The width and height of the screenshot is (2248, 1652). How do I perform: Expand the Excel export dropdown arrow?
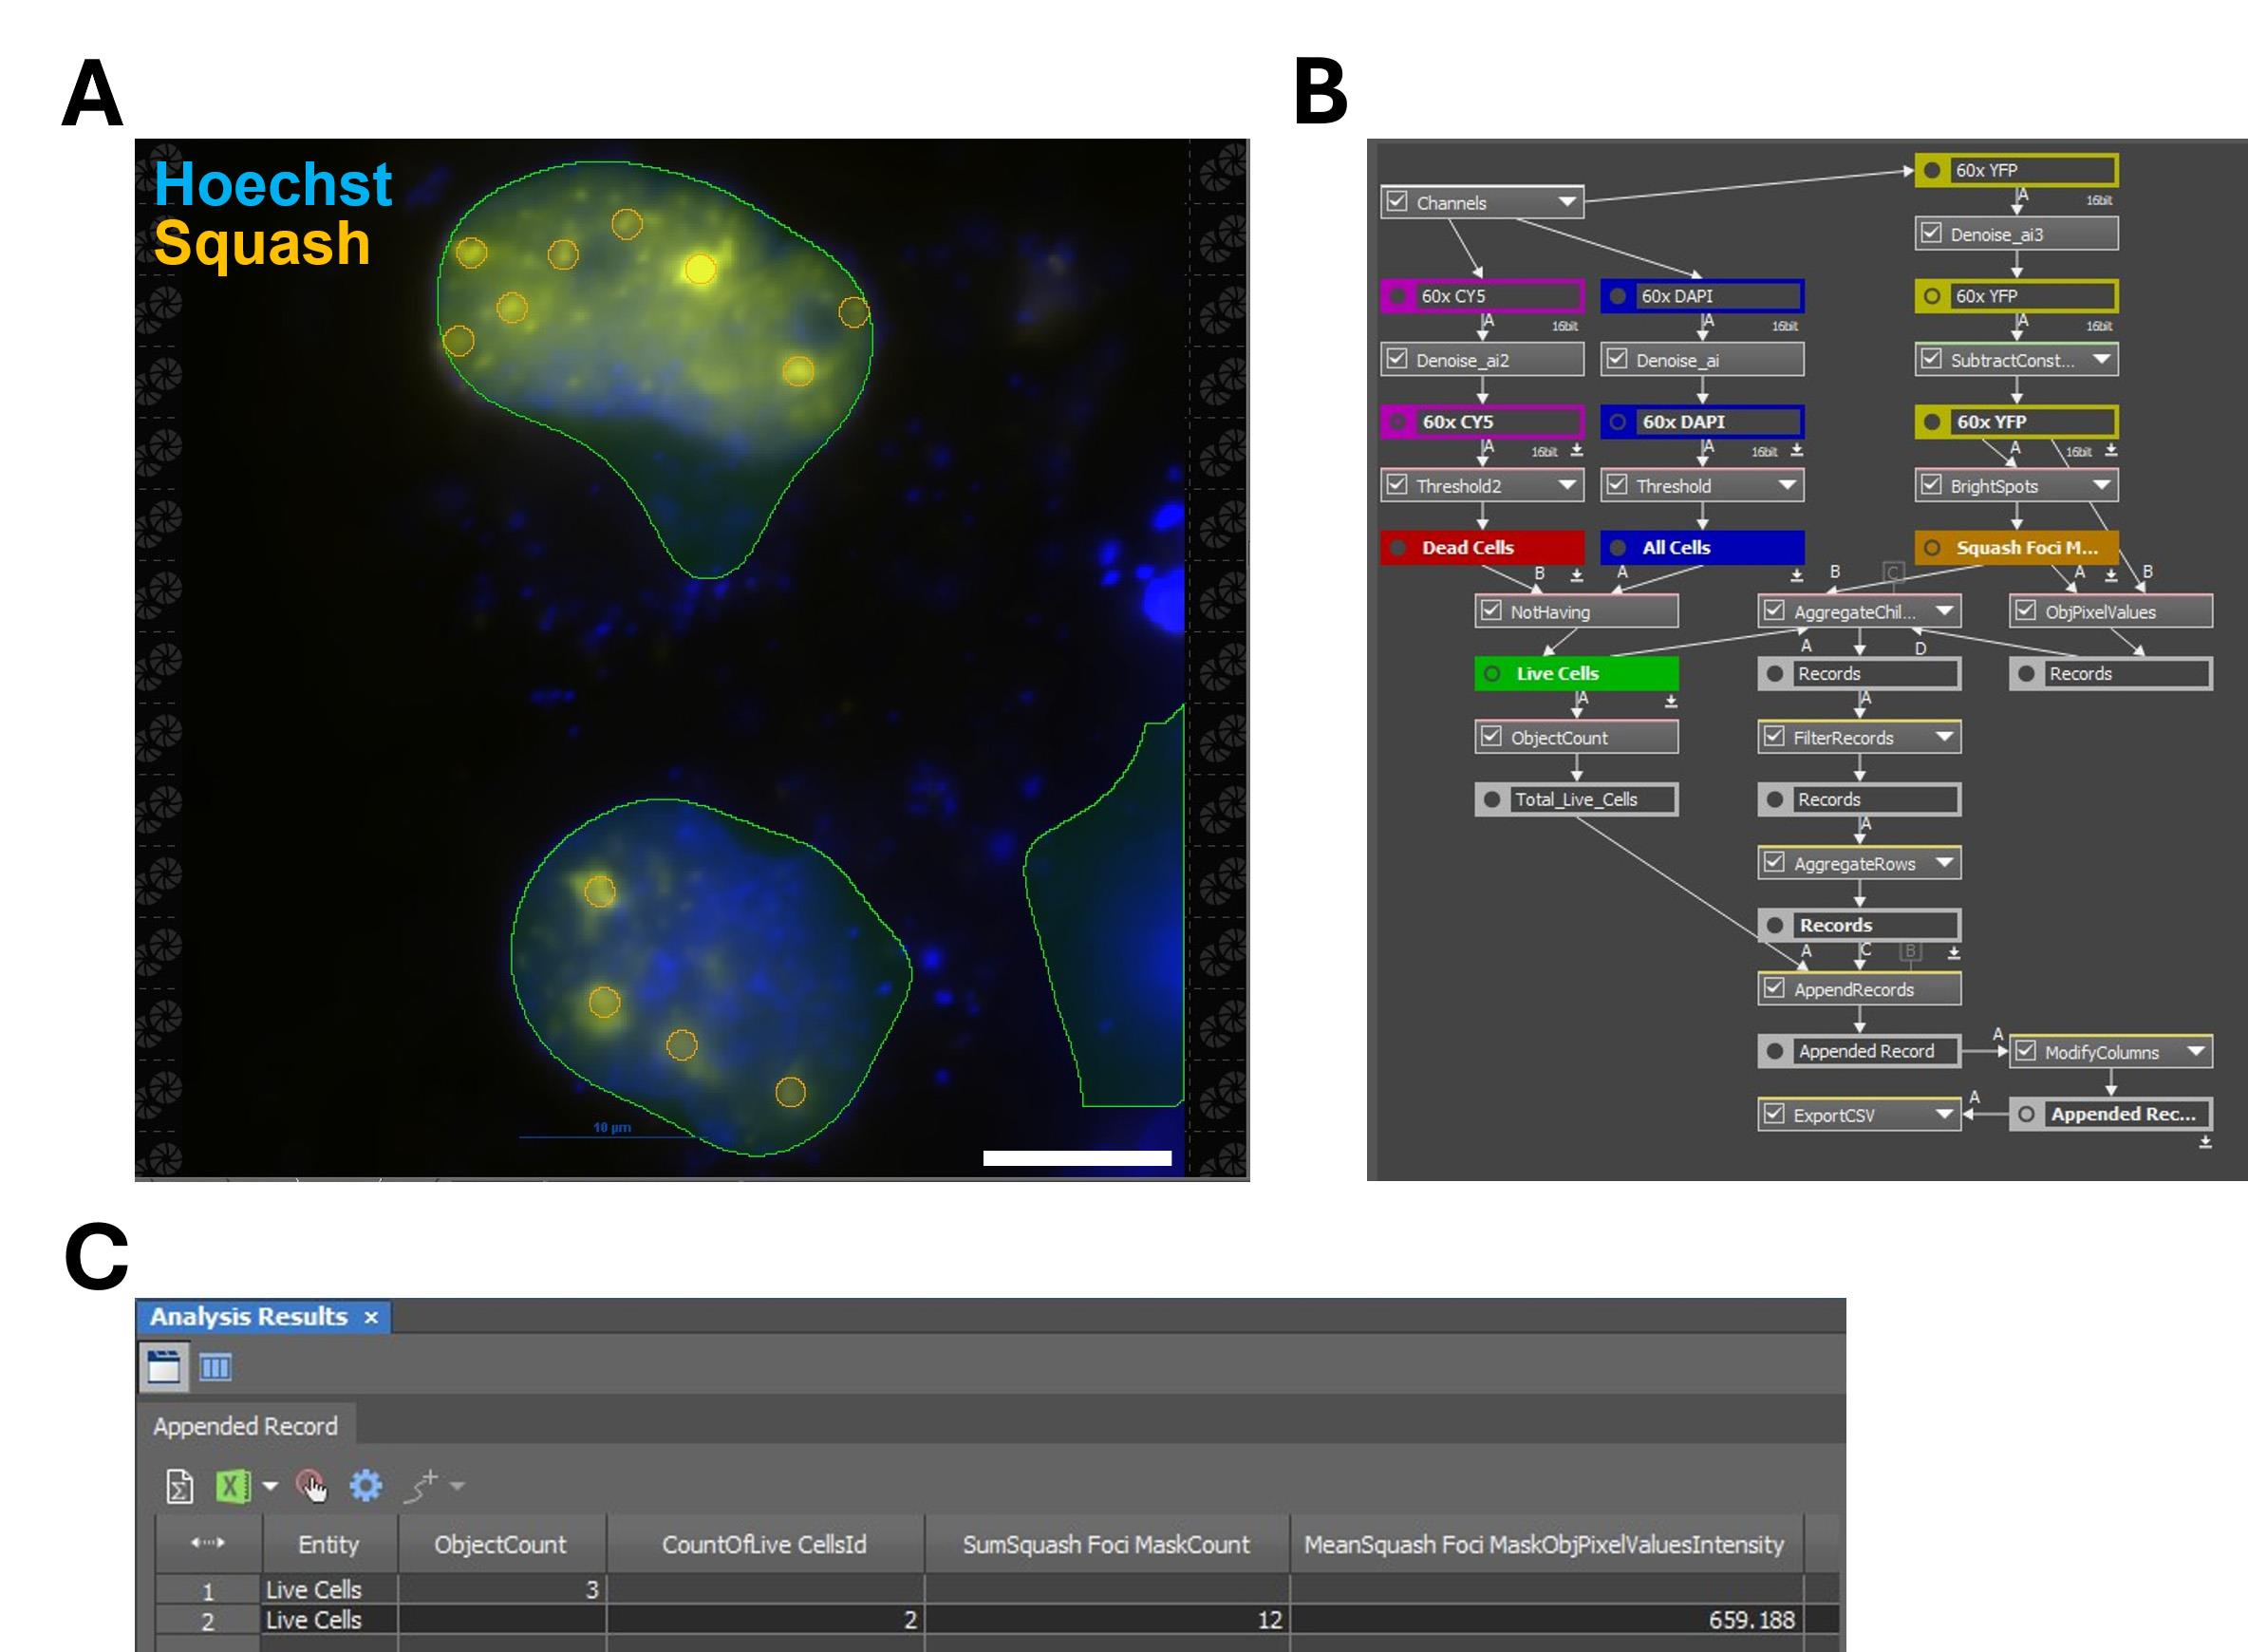tap(269, 1486)
